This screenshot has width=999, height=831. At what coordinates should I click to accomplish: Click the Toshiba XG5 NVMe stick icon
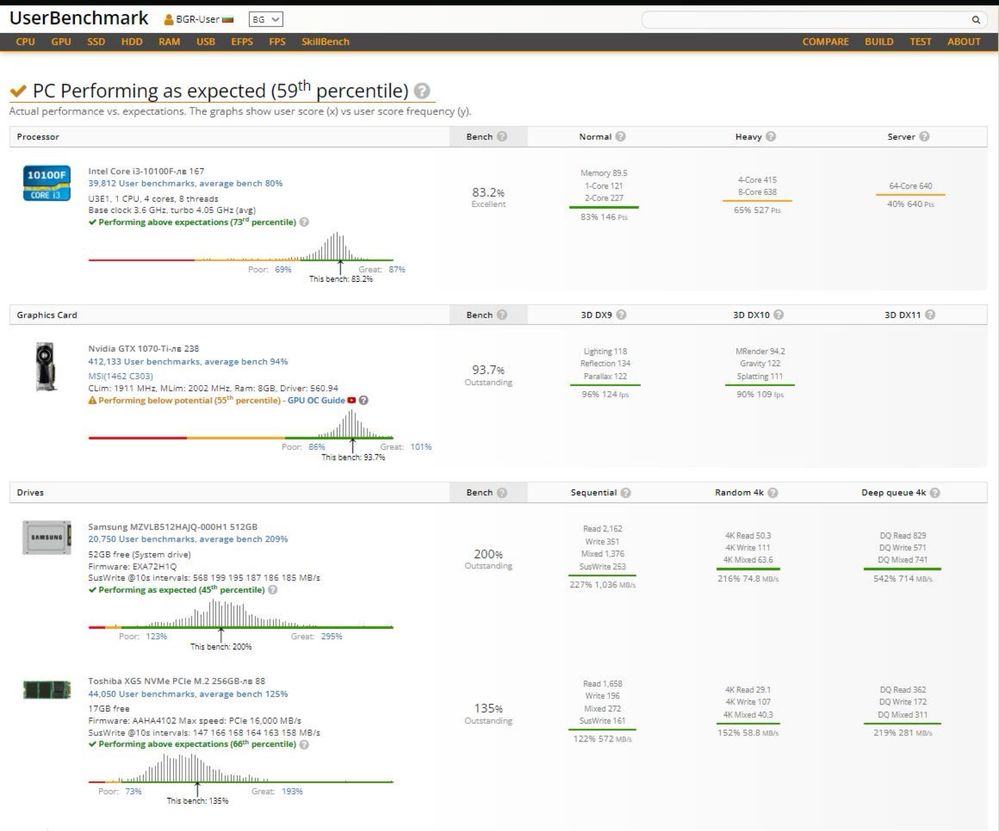pyautogui.click(x=47, y=690)
